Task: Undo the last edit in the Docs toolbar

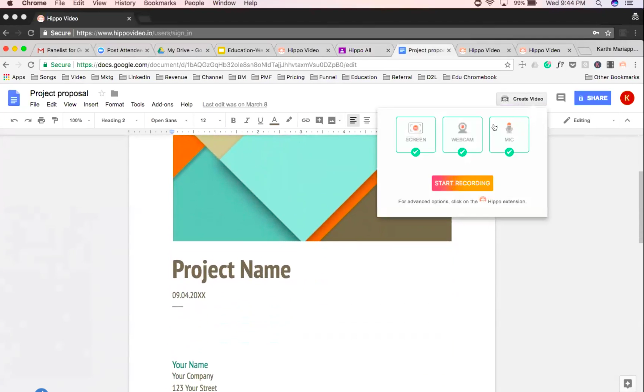Action: coord(14,120)
